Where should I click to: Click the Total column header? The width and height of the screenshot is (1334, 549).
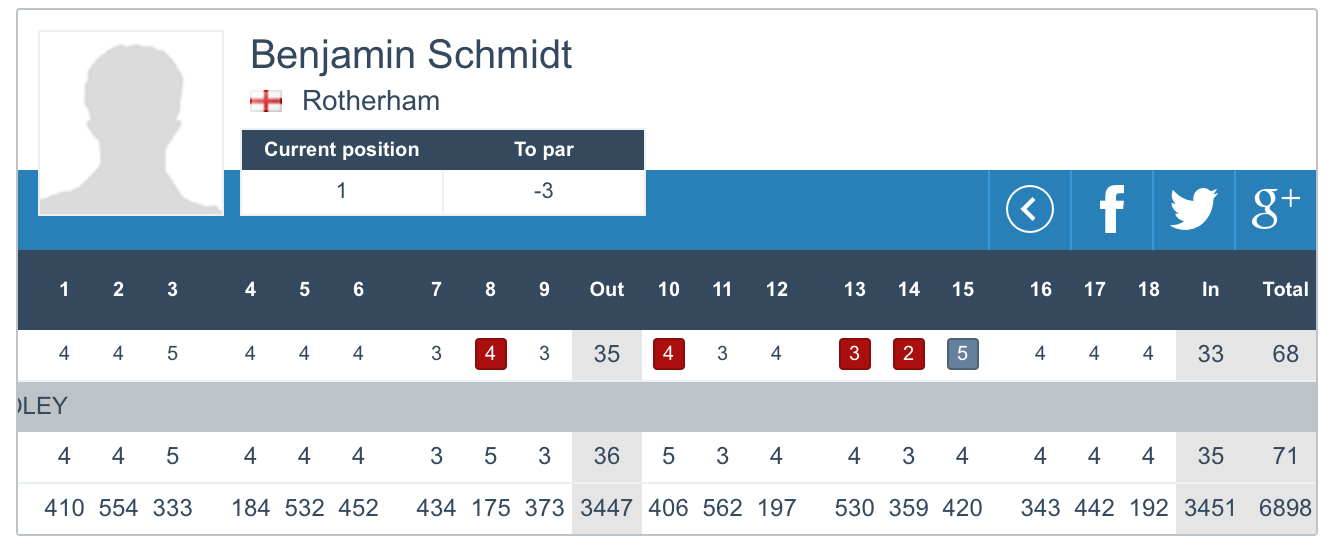(x=1285, y=290)
